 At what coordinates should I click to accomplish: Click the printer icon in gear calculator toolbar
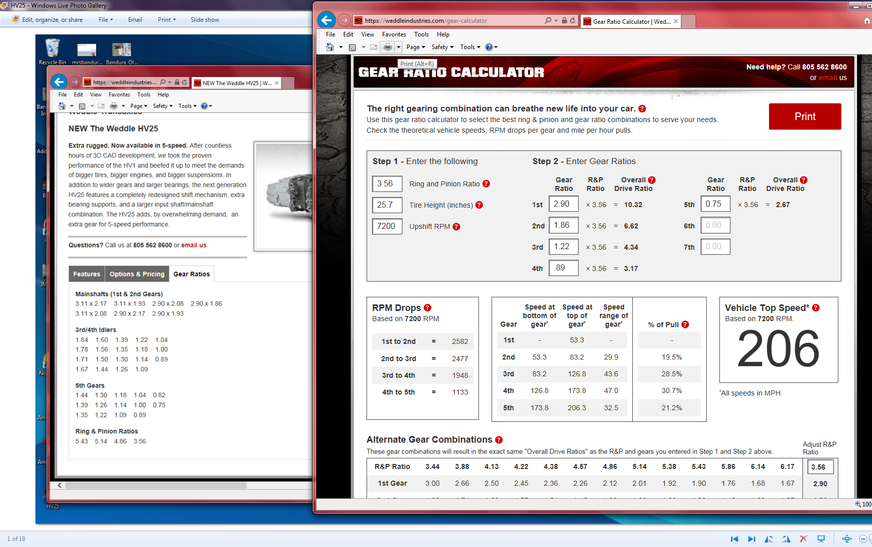[388, 47]
